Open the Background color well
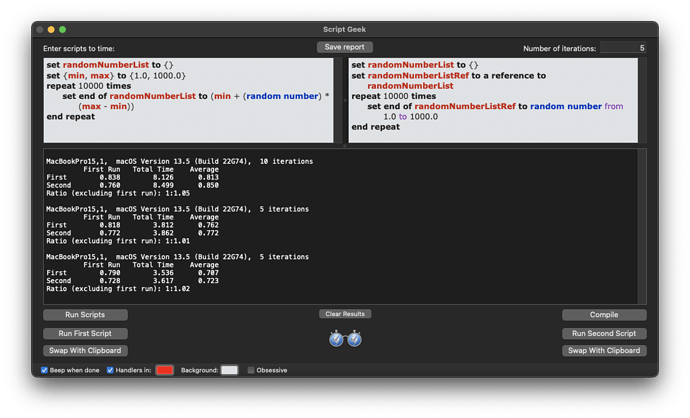This screenshot has width=690, height=418. (229, 370)
